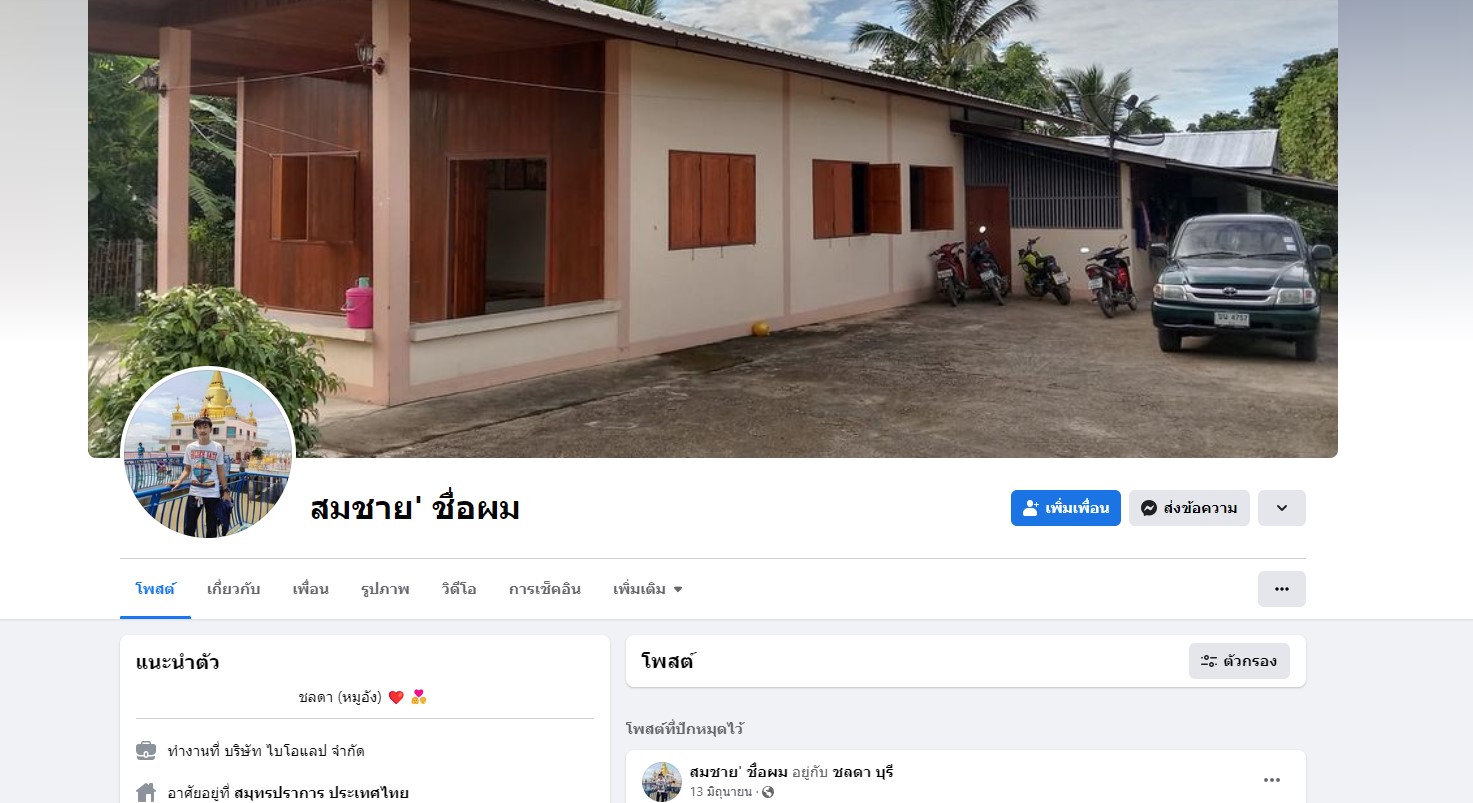
Task: Click the home icon next to อาศัยอยู่ที่
Action: pyautogui.click(x=146, y=793)
